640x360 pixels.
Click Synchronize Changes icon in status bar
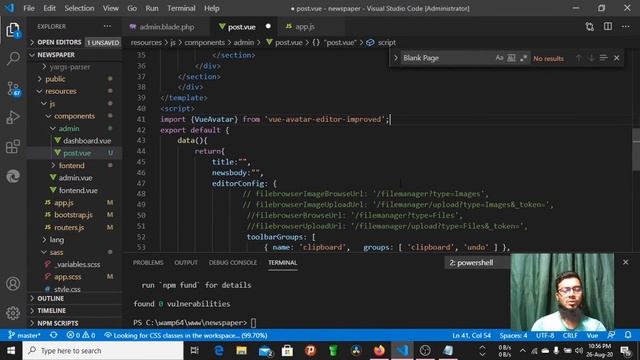pyautogui.click(x=53, y=335)
